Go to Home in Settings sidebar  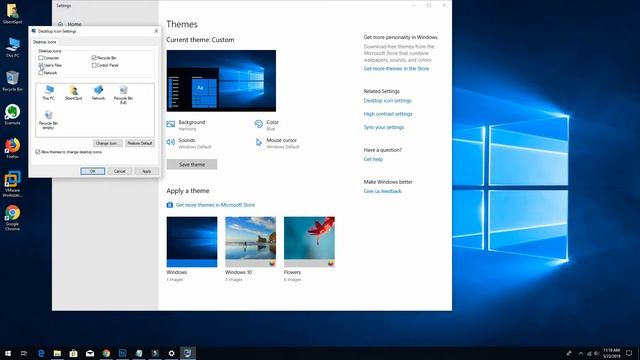pyautogui.click(x=70, y=24)
